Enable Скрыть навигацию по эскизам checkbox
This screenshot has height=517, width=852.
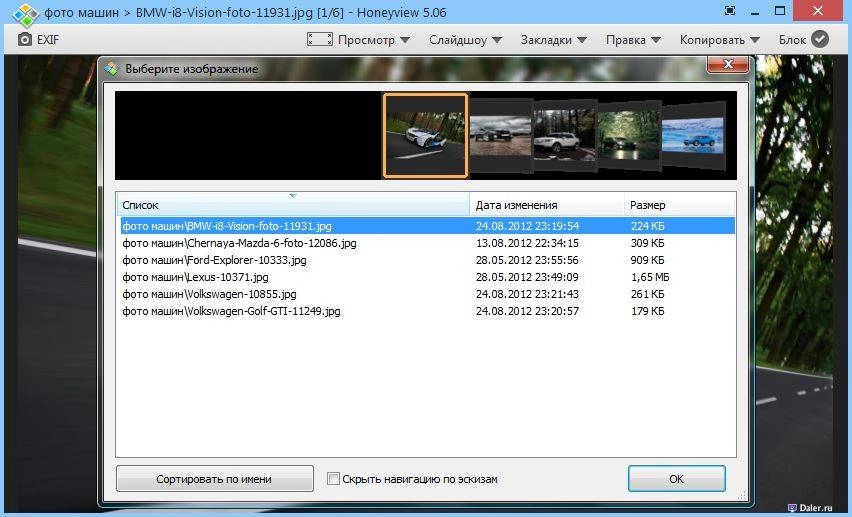coord(333,479)
